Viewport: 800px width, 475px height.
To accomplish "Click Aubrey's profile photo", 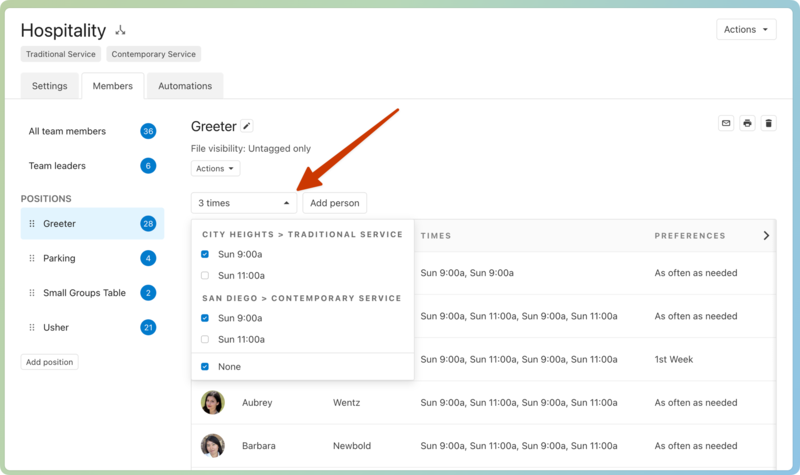I will pos(212,402).
